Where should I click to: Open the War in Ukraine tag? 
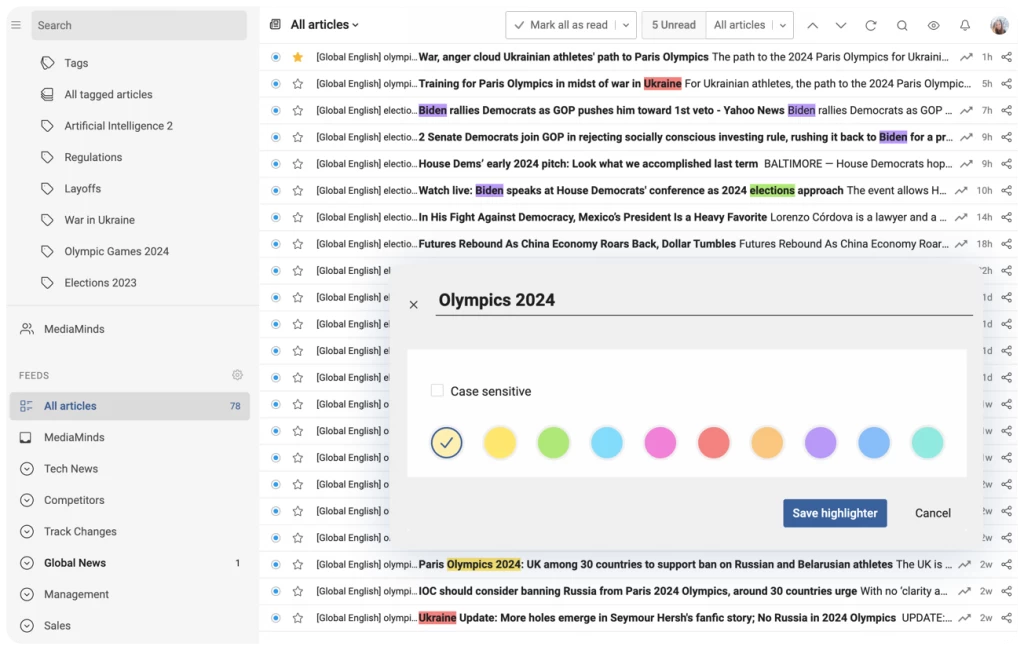pyautogui.click(x=99, y=220)
